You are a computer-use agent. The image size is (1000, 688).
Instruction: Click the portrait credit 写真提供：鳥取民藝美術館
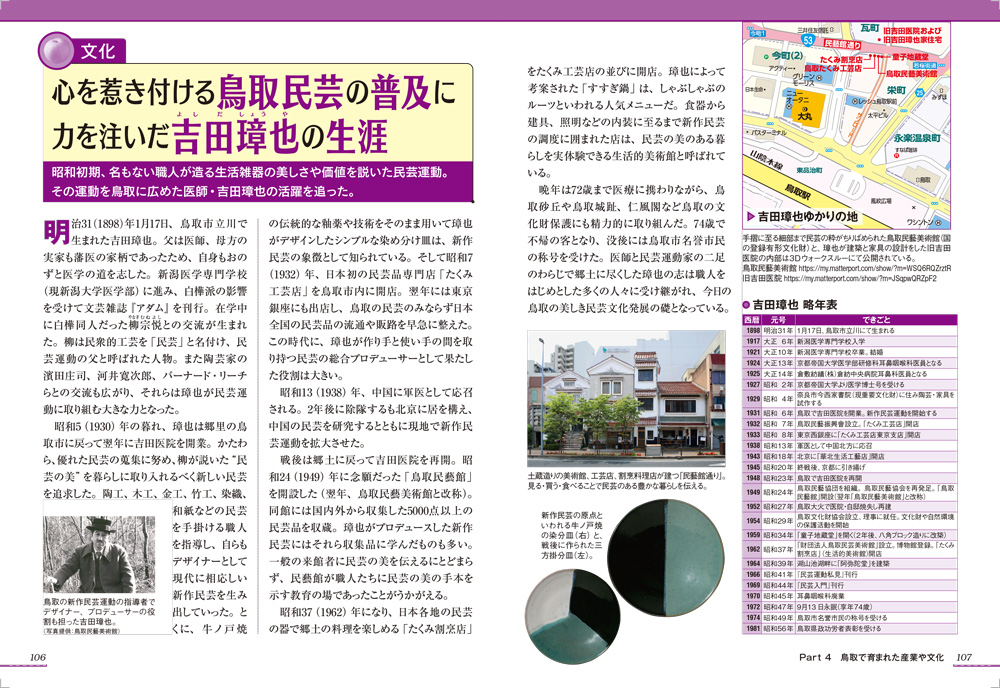80,631
